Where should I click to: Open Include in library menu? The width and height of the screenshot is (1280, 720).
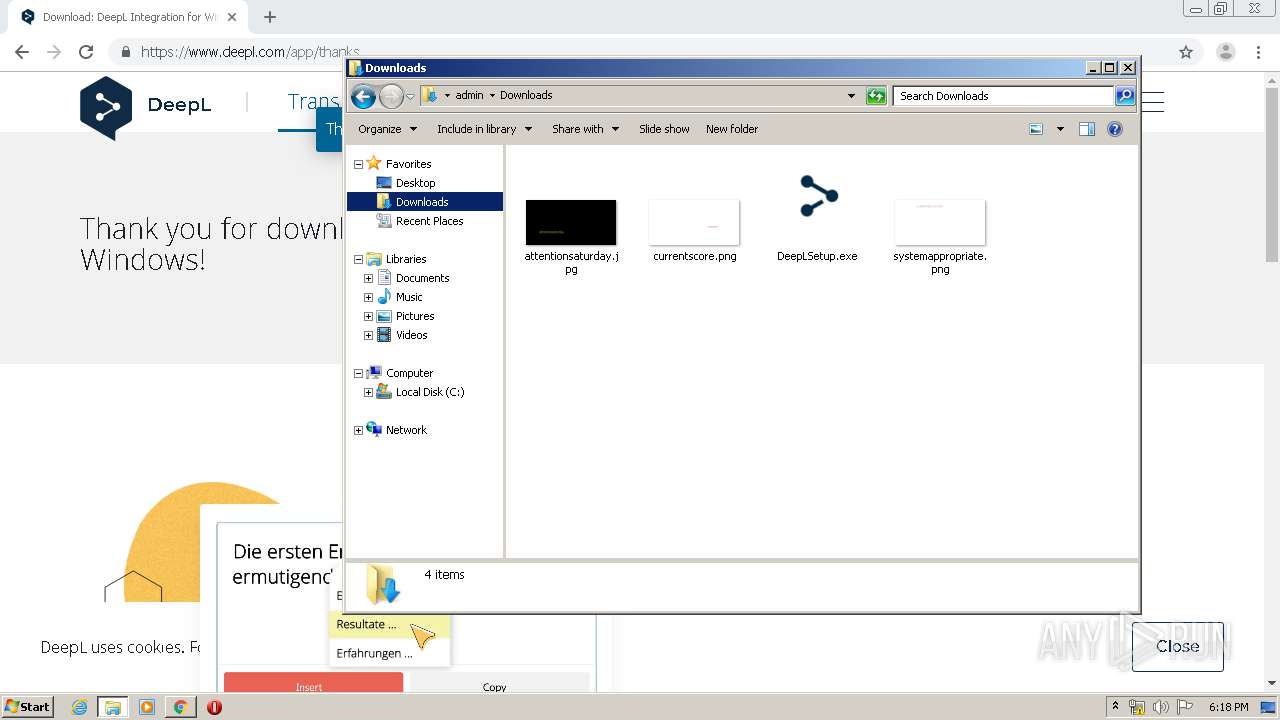[484, 129]
